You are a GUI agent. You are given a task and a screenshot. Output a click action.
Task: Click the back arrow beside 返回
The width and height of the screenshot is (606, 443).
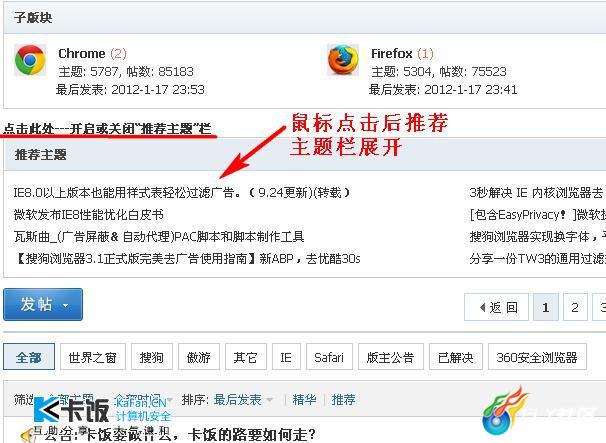[x=482, y=308]
